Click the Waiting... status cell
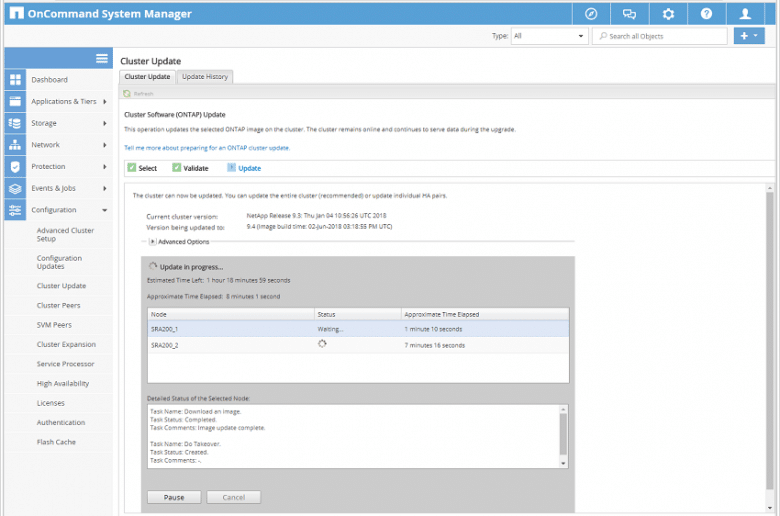 330,329
